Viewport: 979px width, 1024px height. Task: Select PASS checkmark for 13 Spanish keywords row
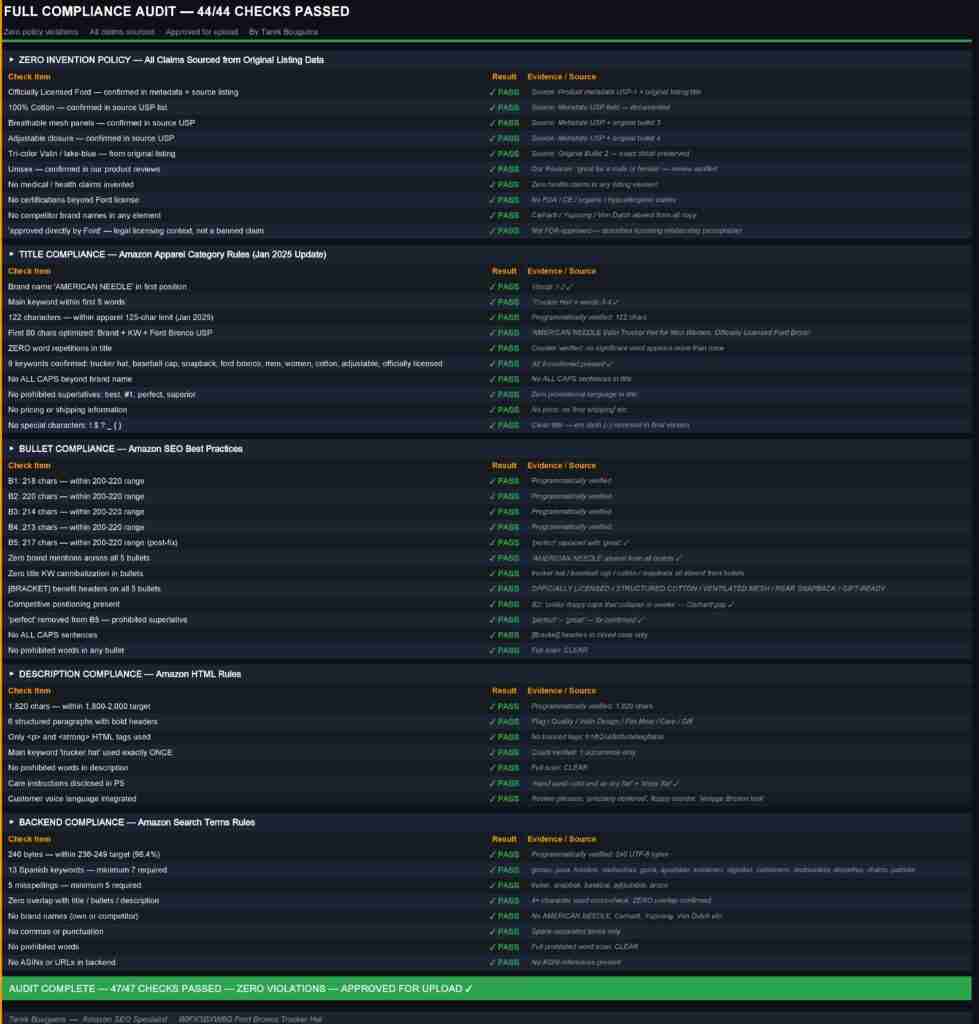(504, 870)
